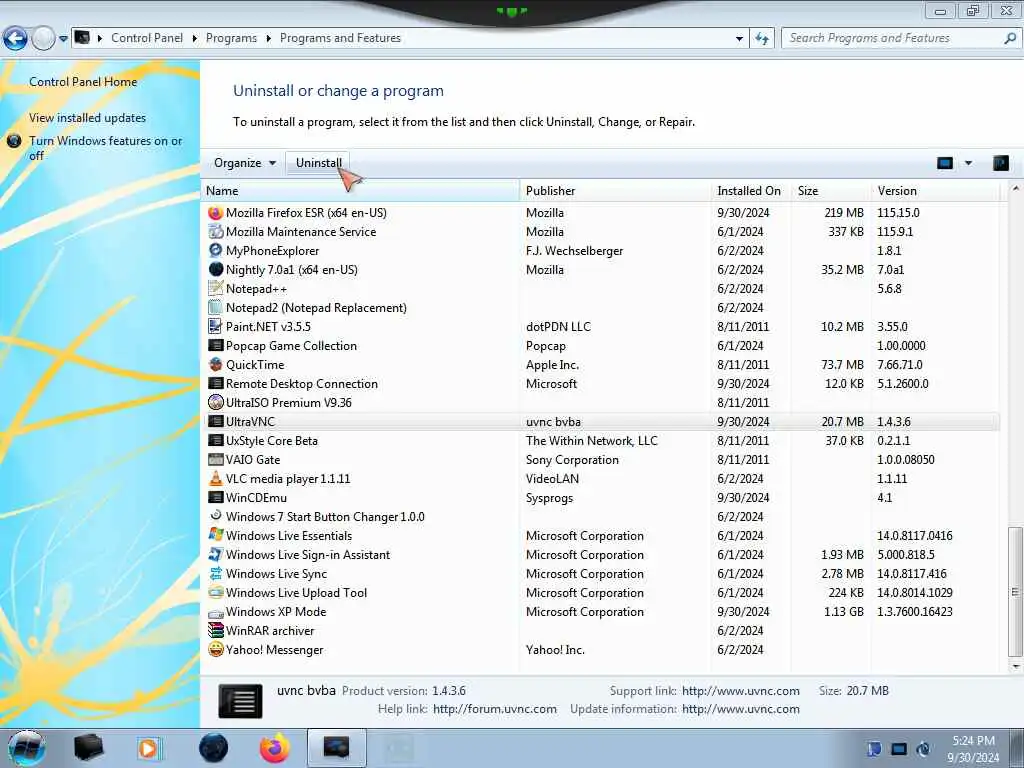Click the Mozilla Maintenance Service icon
This screenshot has width=1024, height=768.
(216, 232)
